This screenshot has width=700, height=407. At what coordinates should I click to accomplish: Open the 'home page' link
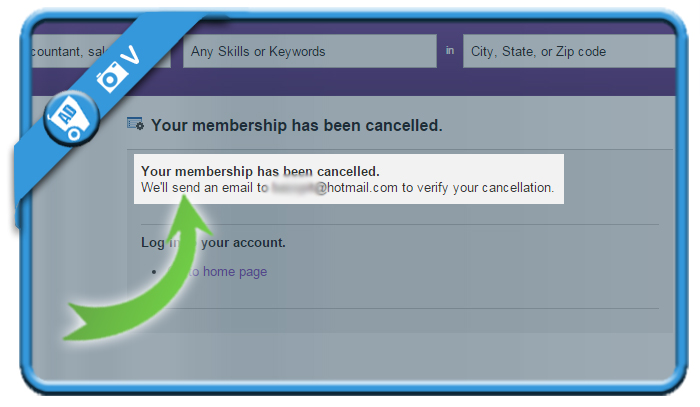(217, 271)
